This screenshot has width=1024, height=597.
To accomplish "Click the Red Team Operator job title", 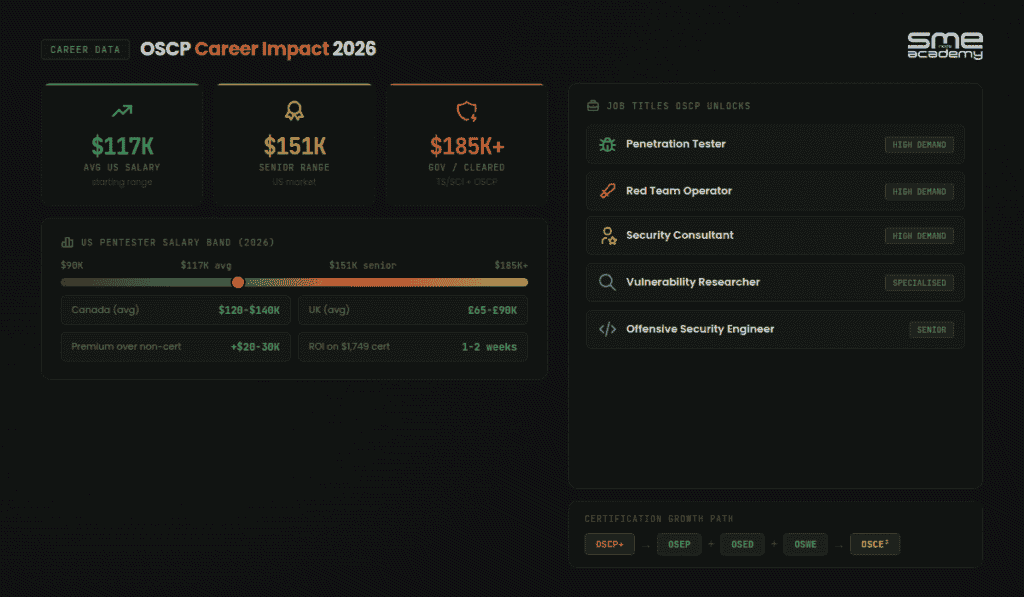I will 679,191.
